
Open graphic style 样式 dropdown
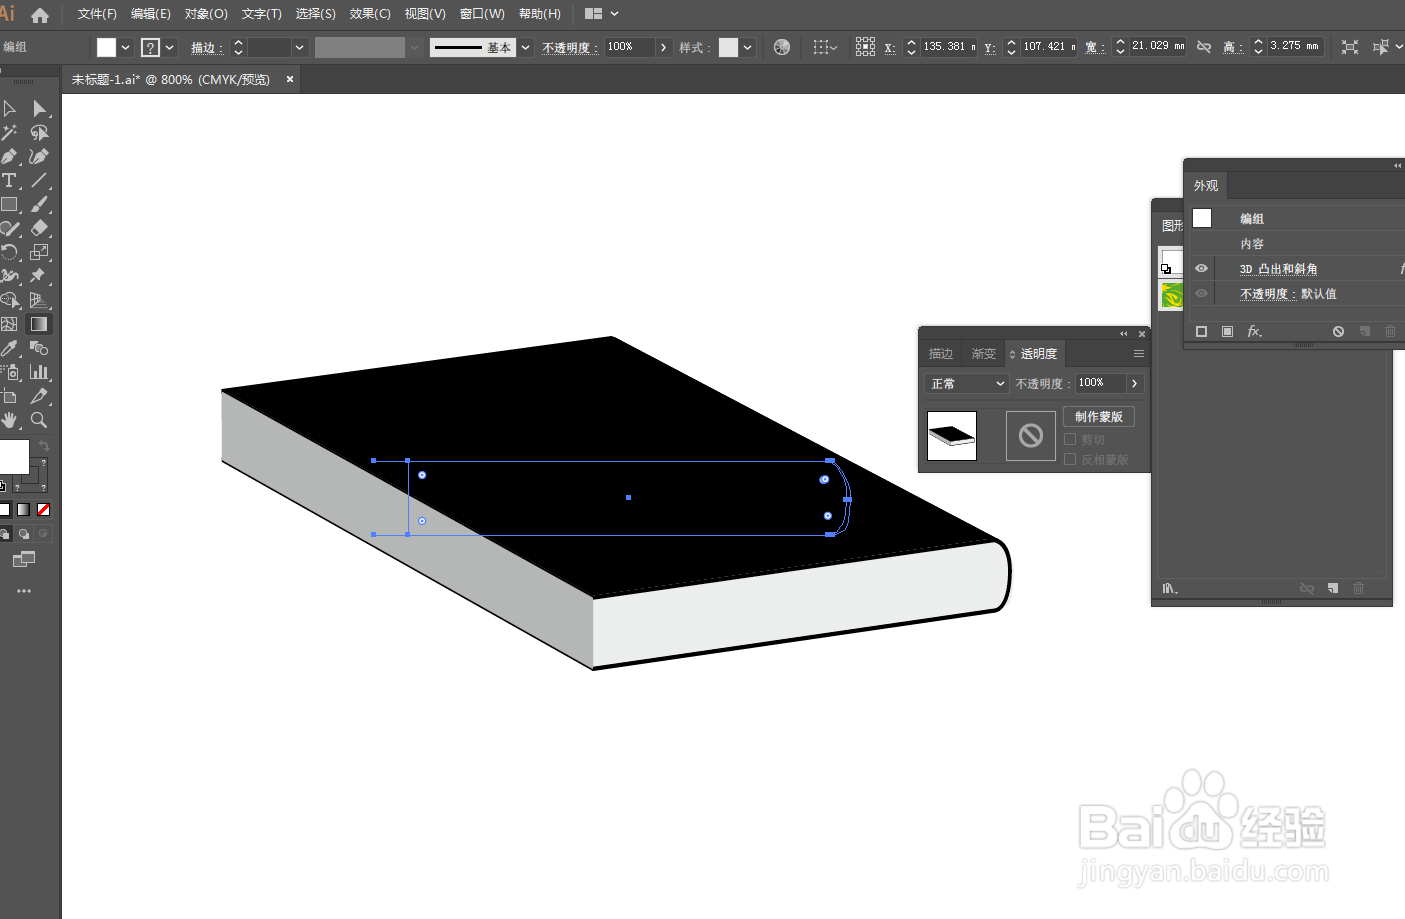pyautogui.click(x=747, y=47)
